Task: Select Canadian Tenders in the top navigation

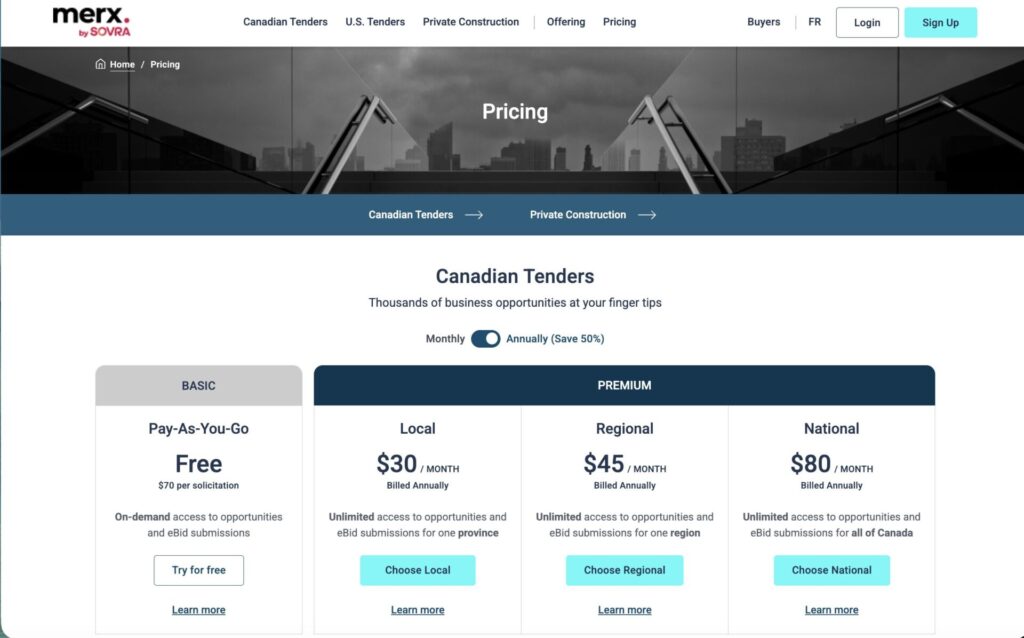Action: (285, 21)
